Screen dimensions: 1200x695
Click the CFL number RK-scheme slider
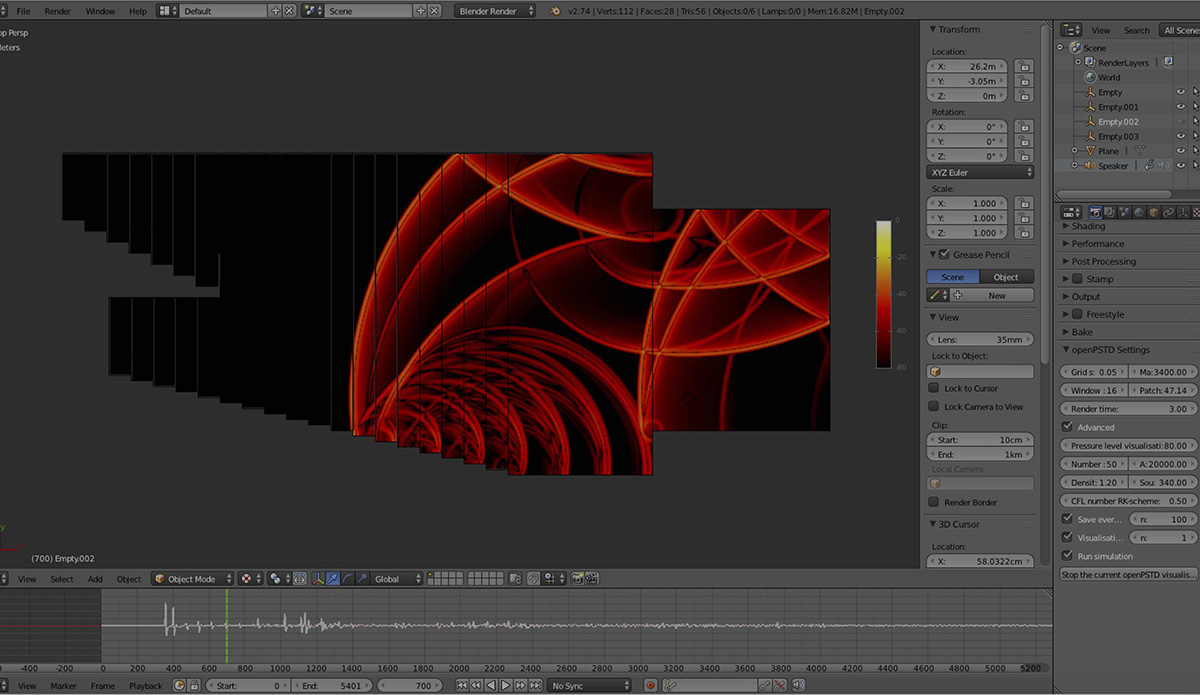click(x=1129, y=501)
